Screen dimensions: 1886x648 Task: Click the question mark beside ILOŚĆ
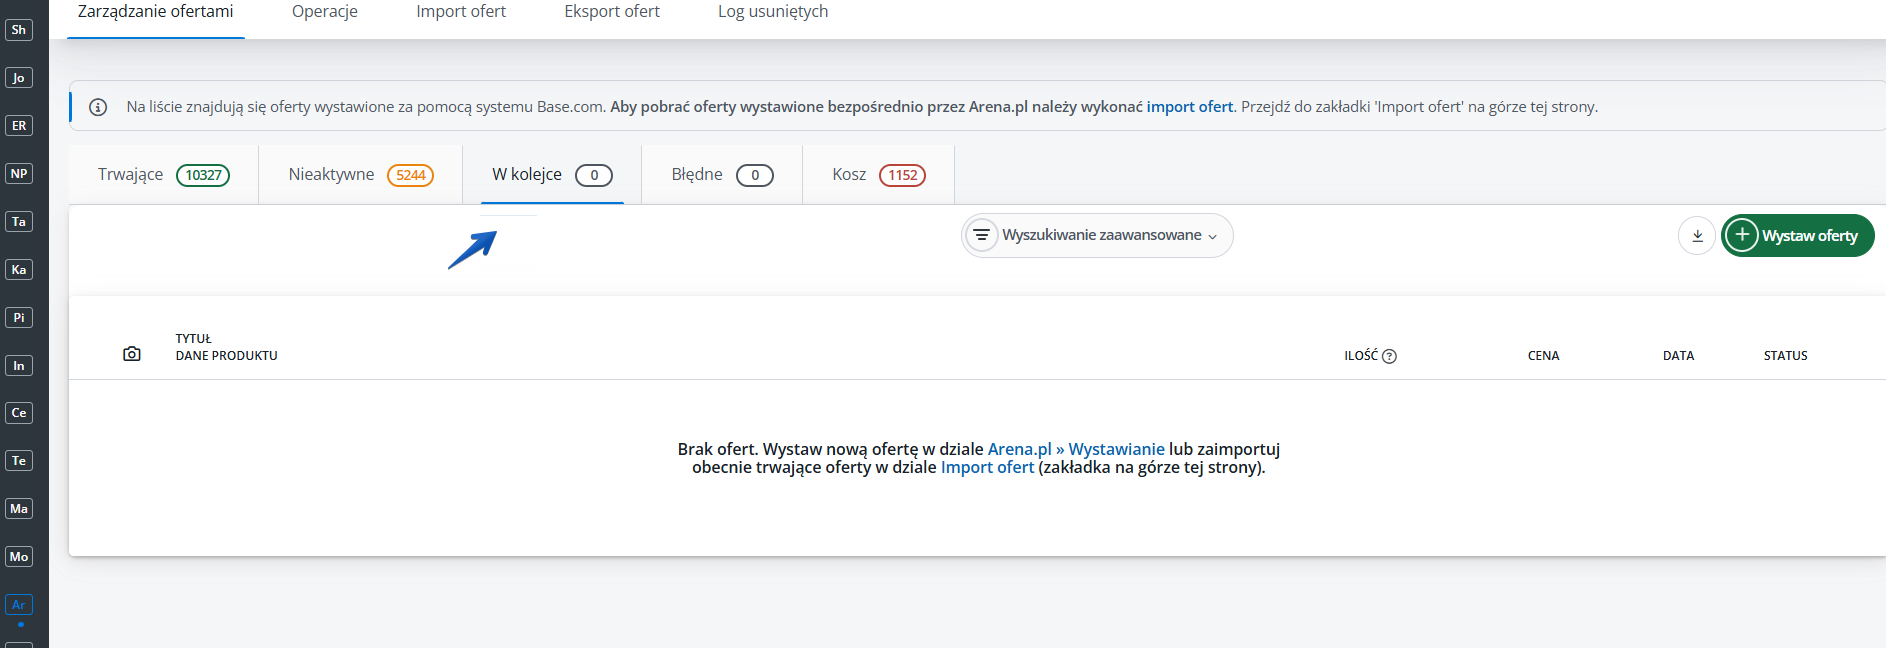click(x=1389, y=356)
